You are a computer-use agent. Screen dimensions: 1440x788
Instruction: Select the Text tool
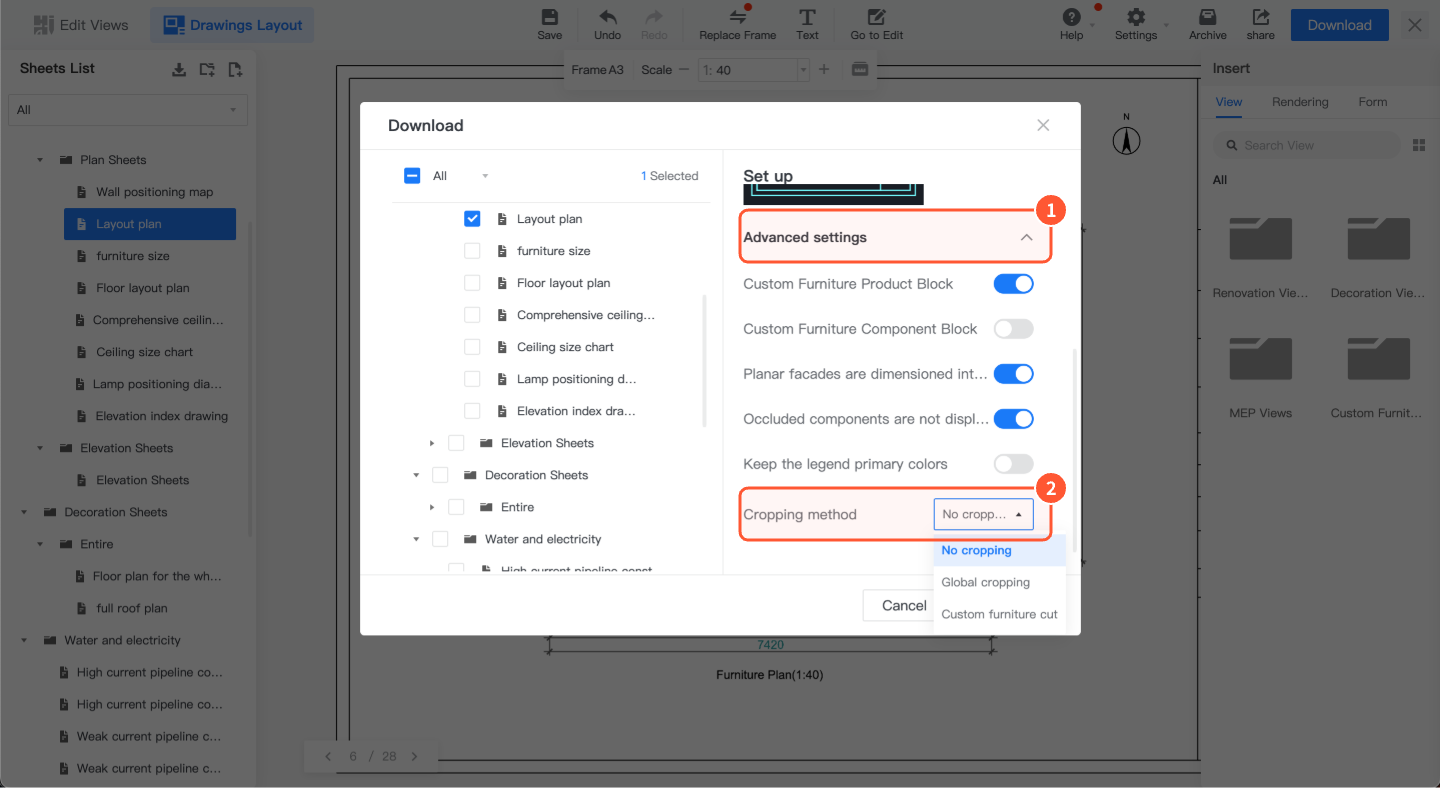click(x=807, y=18)
